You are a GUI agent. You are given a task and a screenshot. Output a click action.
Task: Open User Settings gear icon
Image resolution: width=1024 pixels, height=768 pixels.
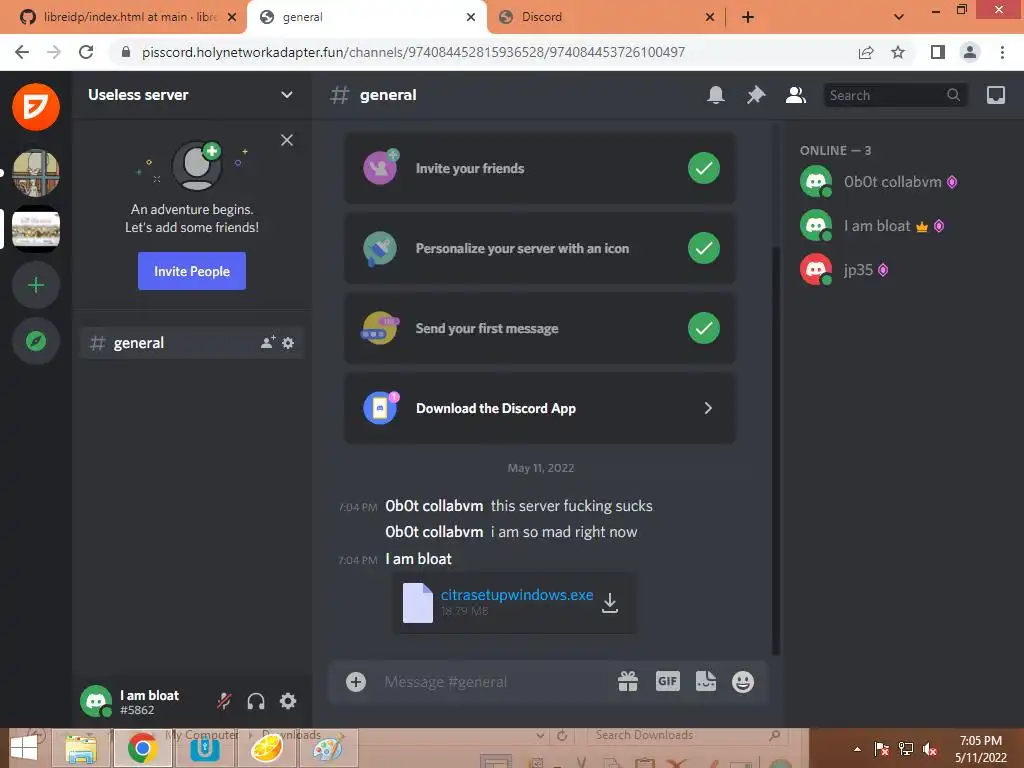(288, 701)
